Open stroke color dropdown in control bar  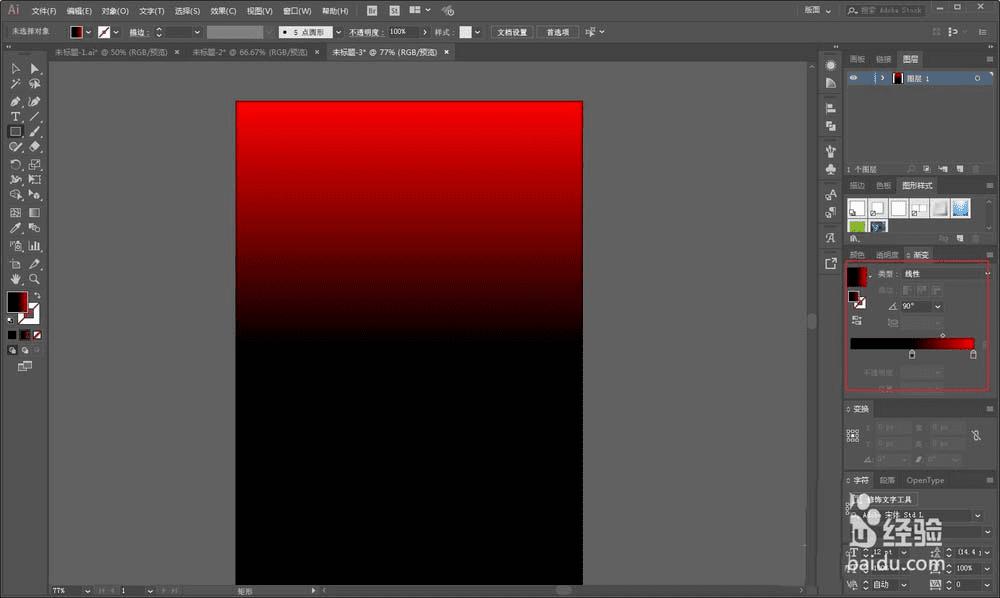click(116, 32)
